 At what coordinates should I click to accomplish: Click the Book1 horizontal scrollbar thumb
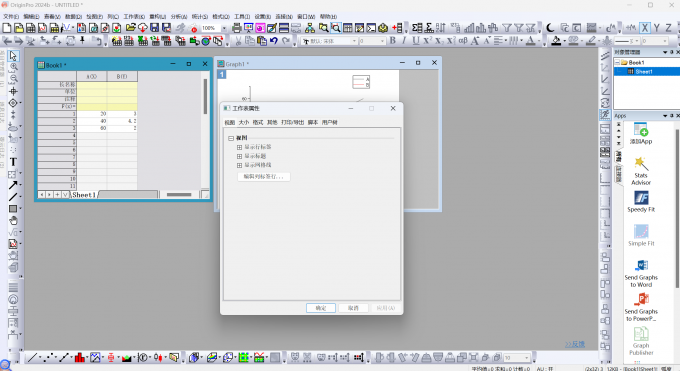[179, 195]
